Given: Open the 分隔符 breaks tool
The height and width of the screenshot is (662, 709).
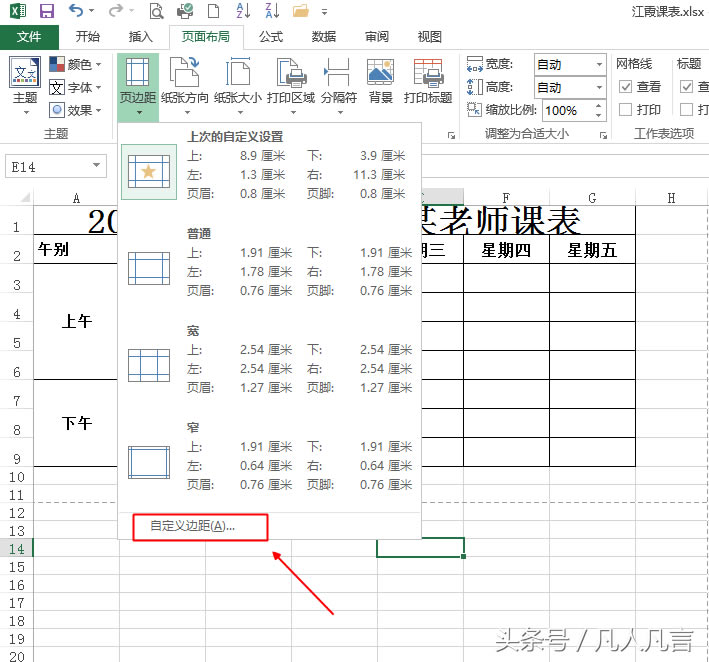Looking at the screenshot, I should 338,80.
